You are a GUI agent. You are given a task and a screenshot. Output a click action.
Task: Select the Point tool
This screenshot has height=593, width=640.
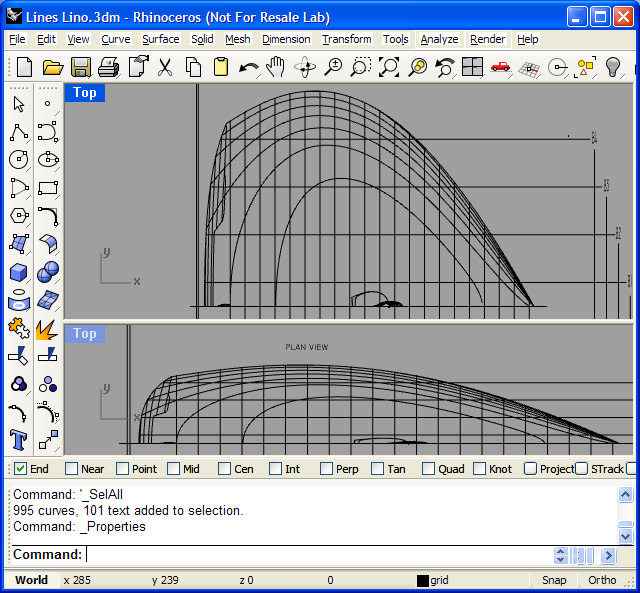(48, 104)
